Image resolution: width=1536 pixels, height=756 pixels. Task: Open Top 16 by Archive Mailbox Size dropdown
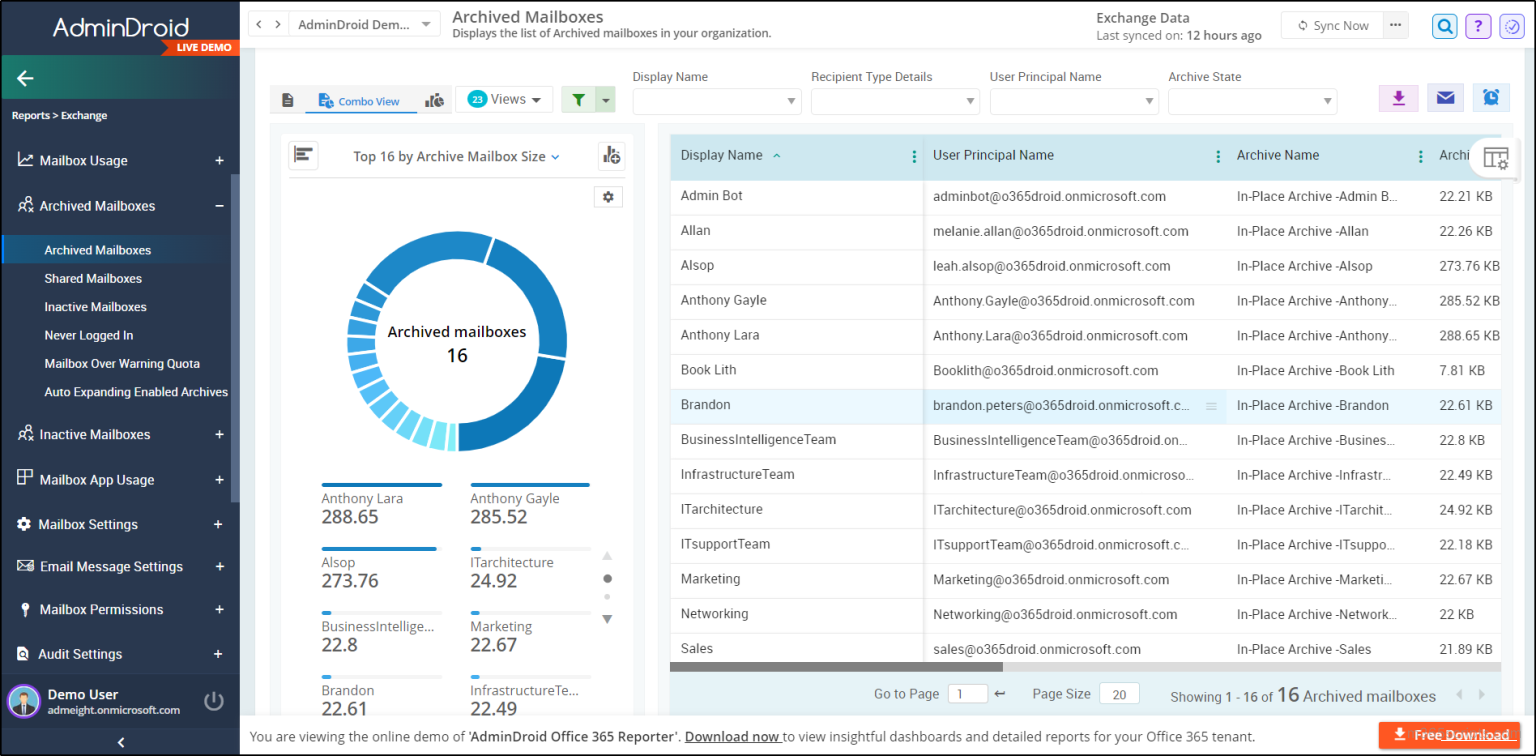click(456, 156)
